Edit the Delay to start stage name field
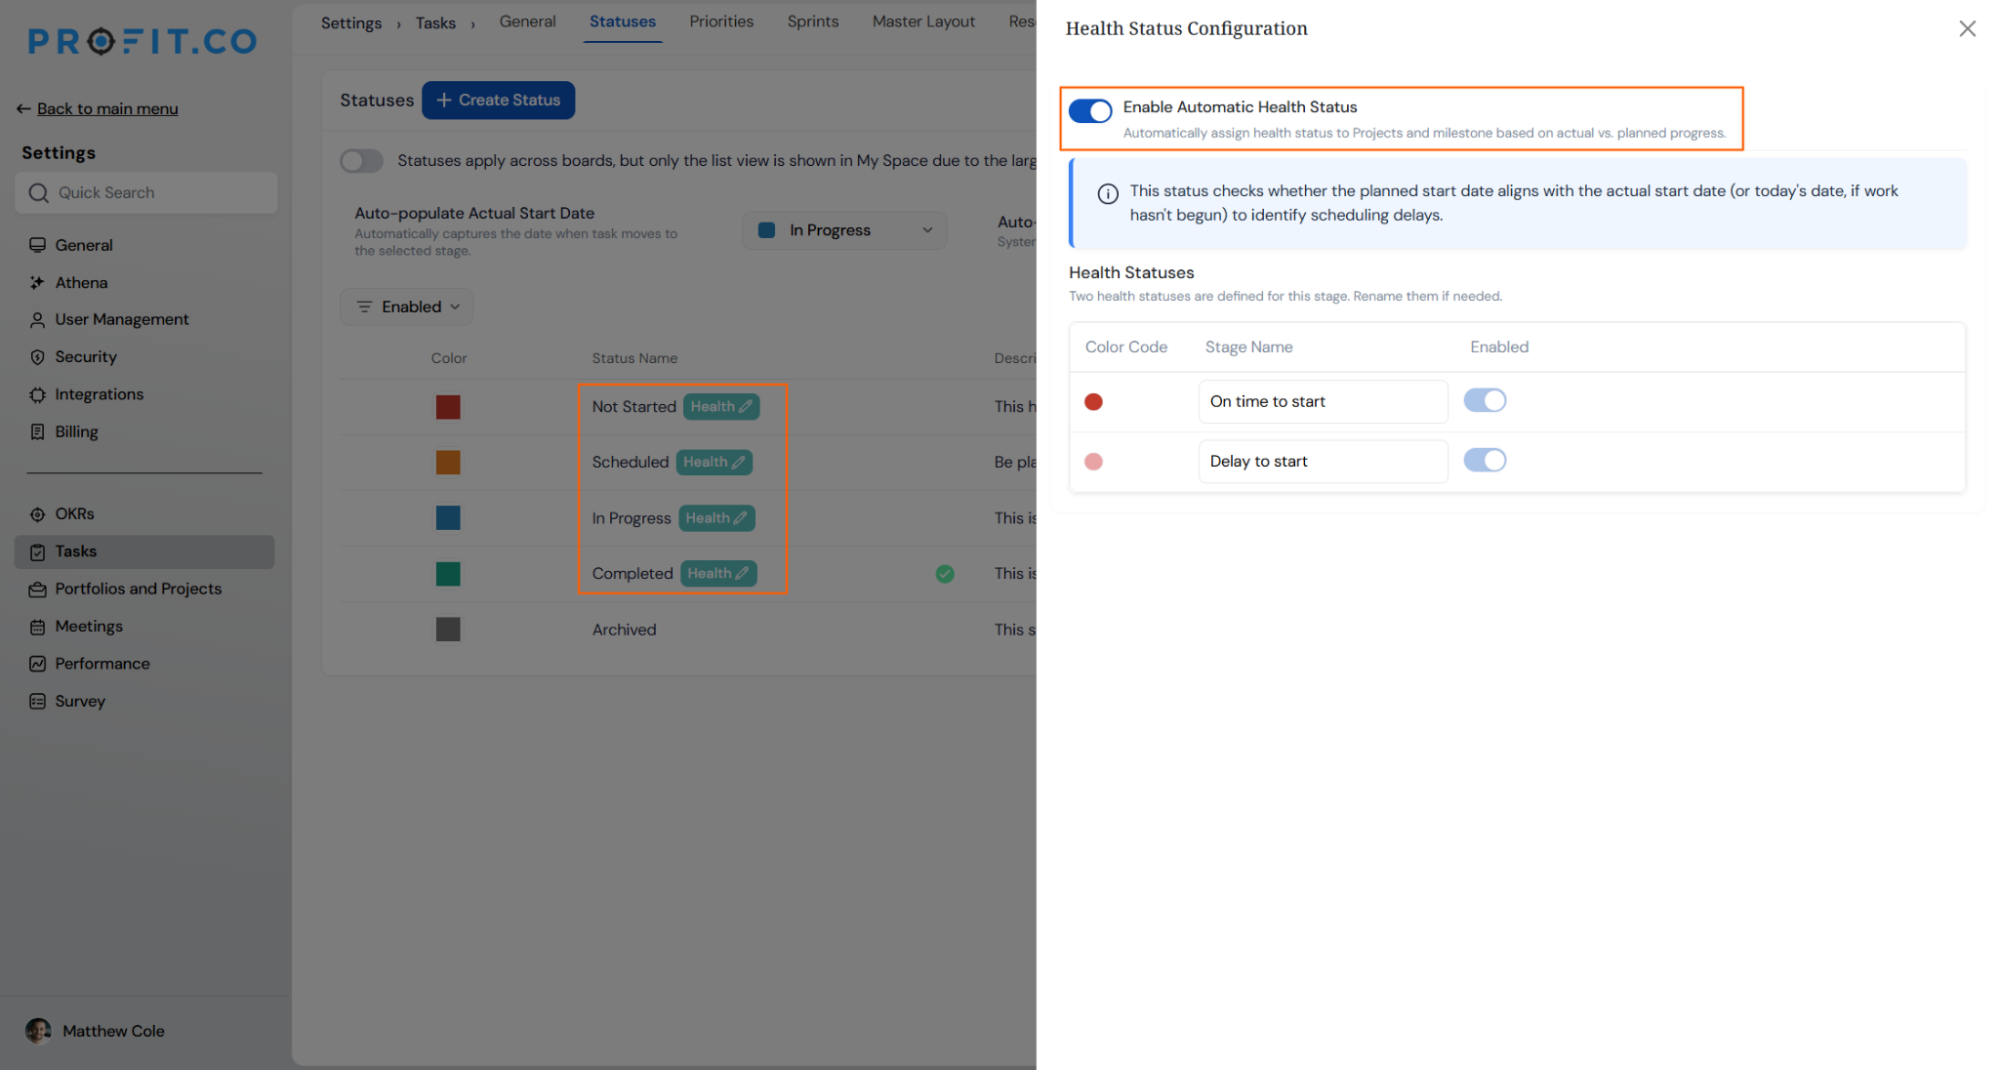The width and height of the screenshot is (1999, 1070). pyautogui.click(x=1322, y=461)
